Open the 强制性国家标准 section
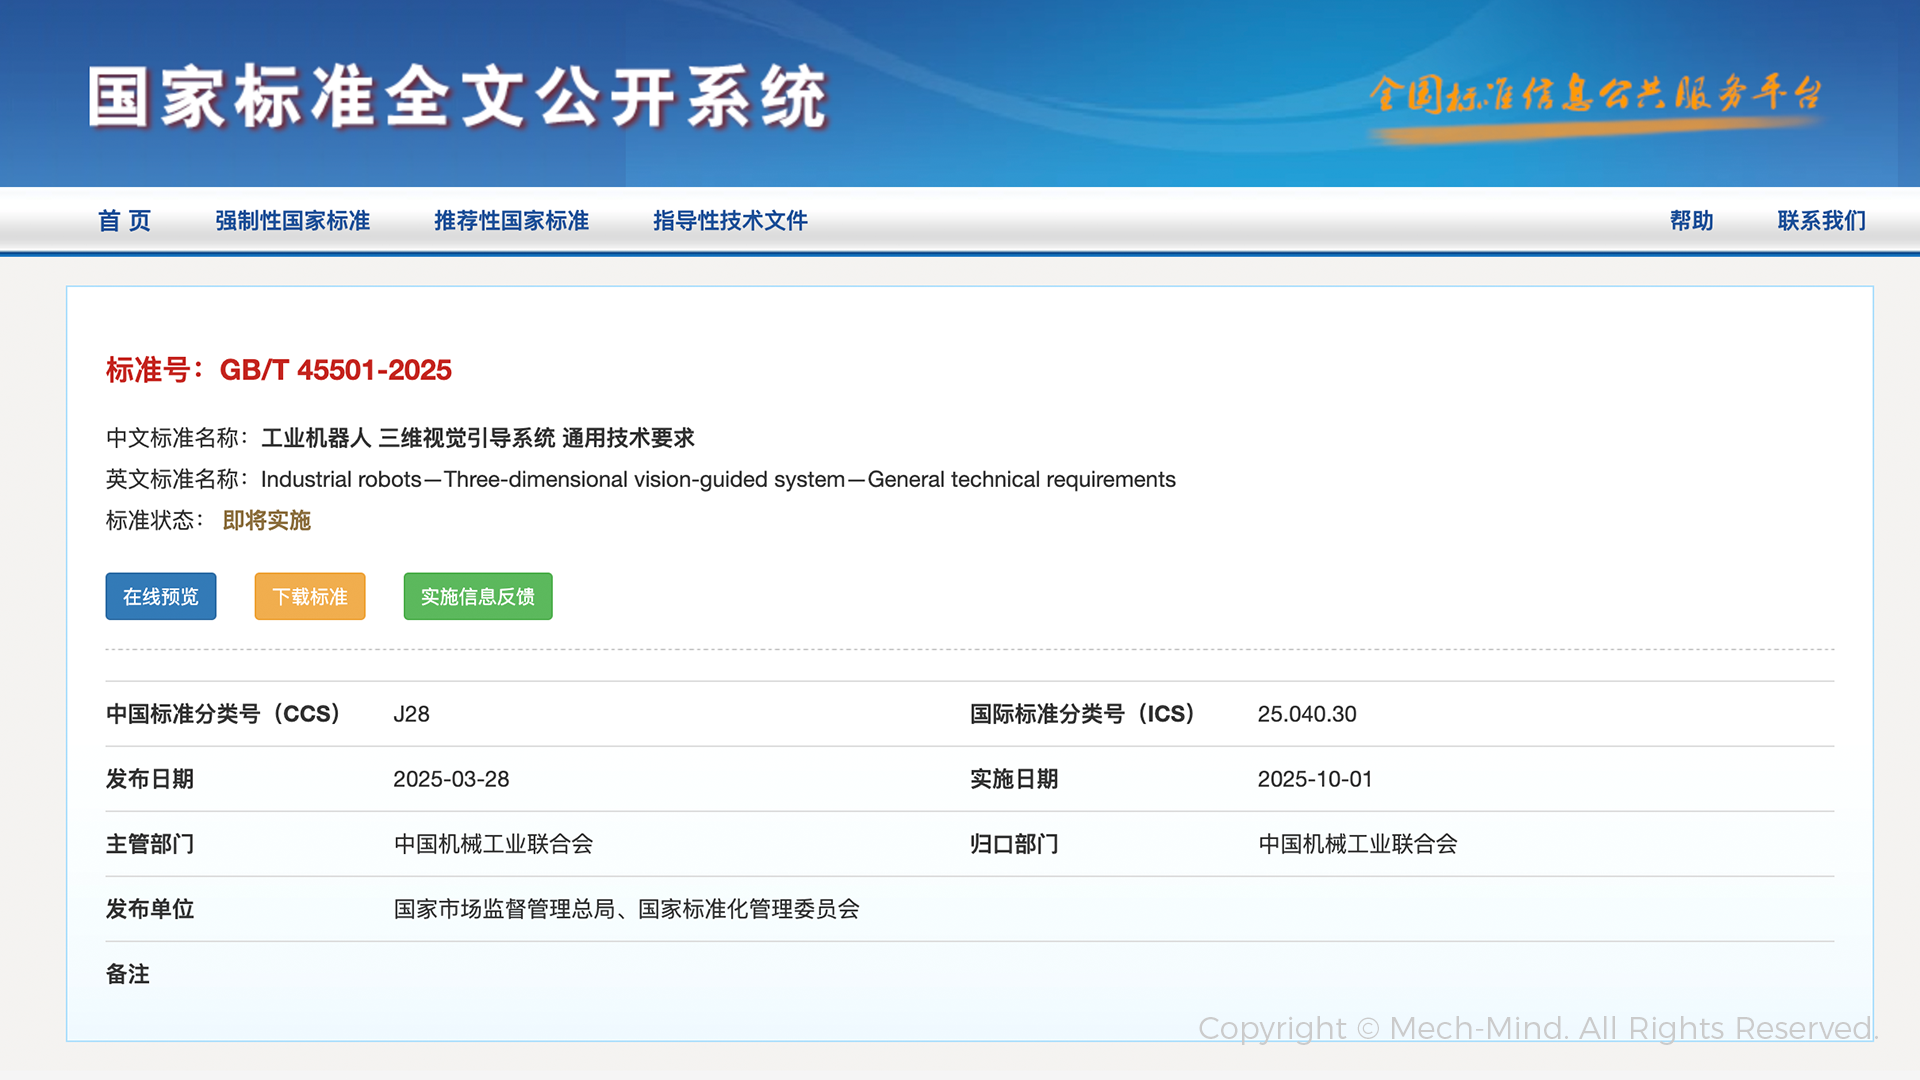The height and width of the screenshot is (1080, 1920). [292, 221]
